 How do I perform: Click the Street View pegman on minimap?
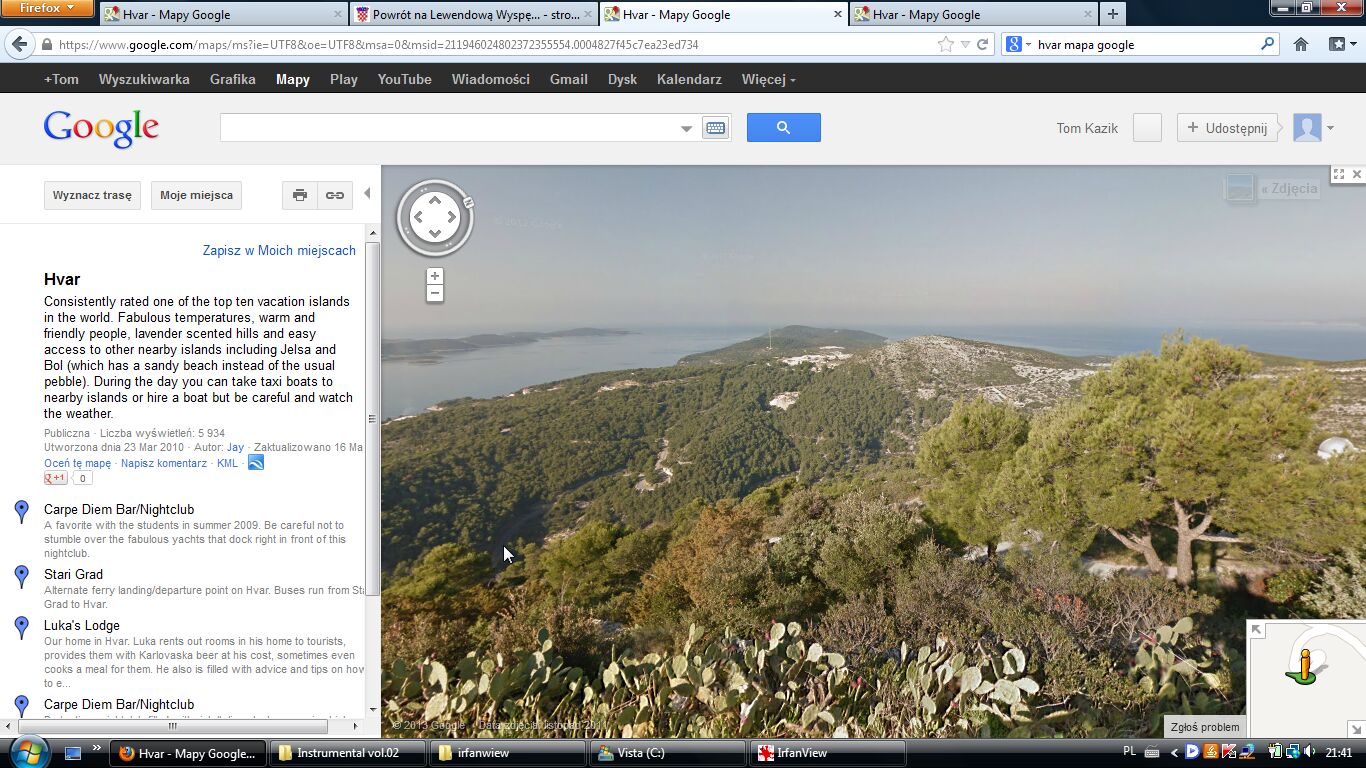1304,666
